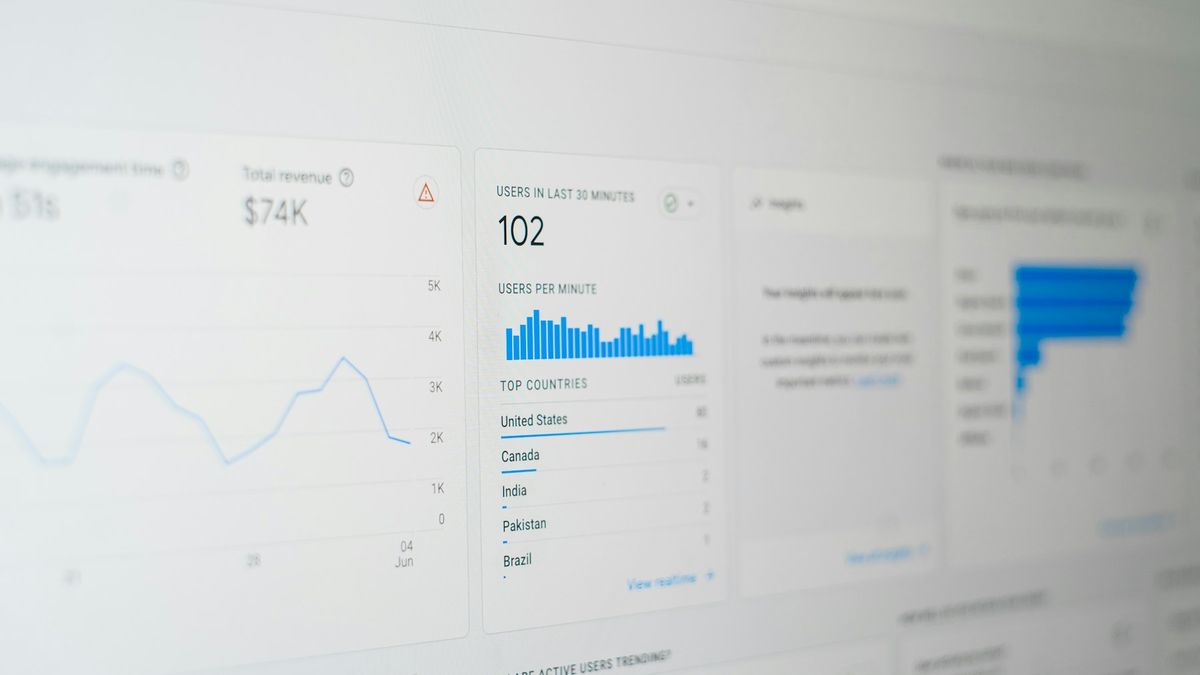Click the tallest bar in Users per minute chart
The image size is (1200, 675).
click(x=536, y=334)
